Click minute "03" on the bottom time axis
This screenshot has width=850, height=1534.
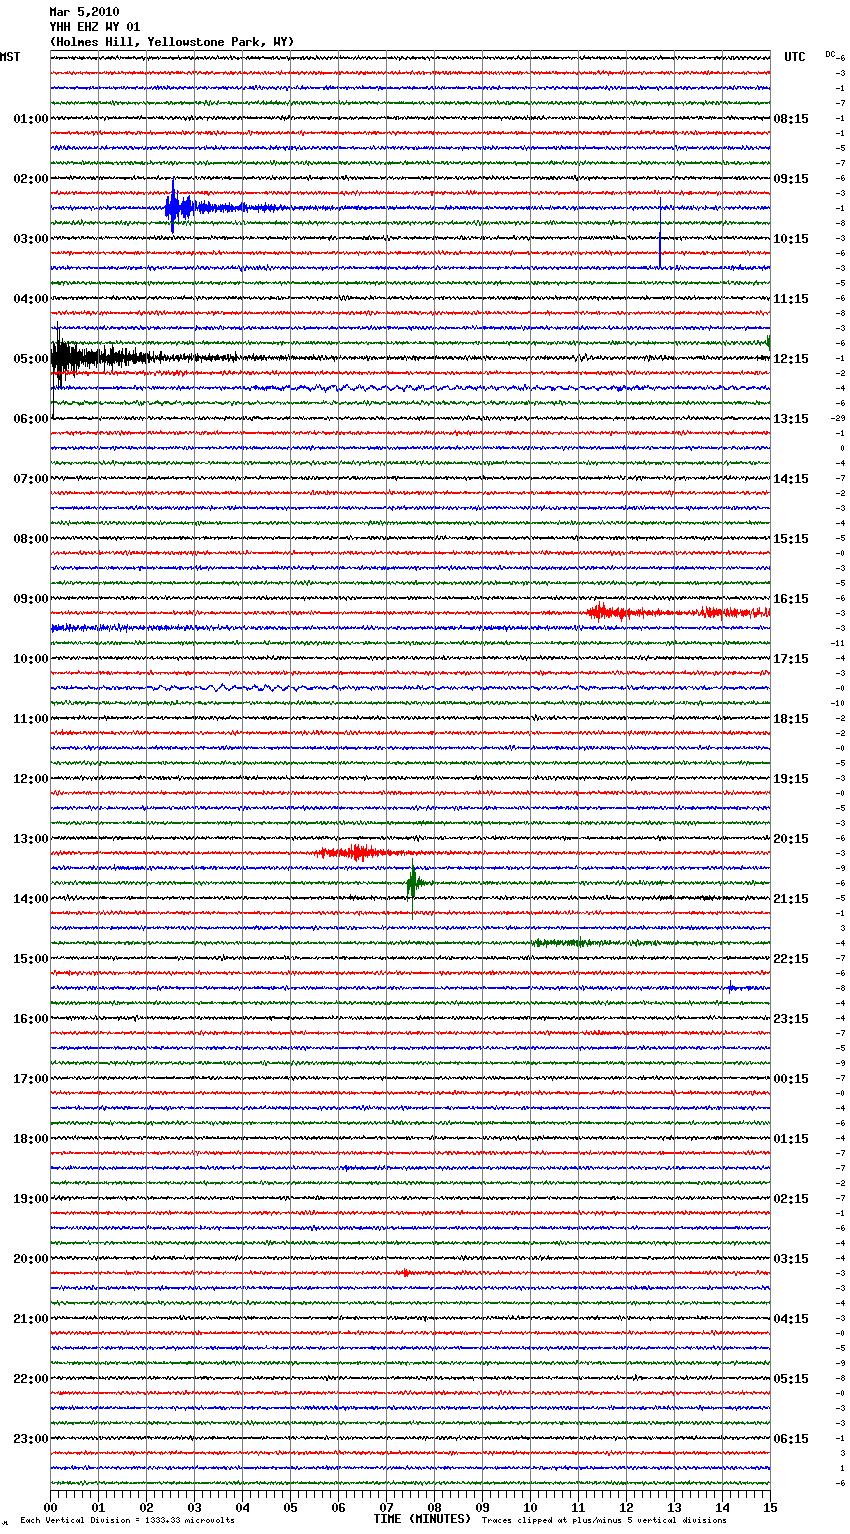click(194, 1507)
